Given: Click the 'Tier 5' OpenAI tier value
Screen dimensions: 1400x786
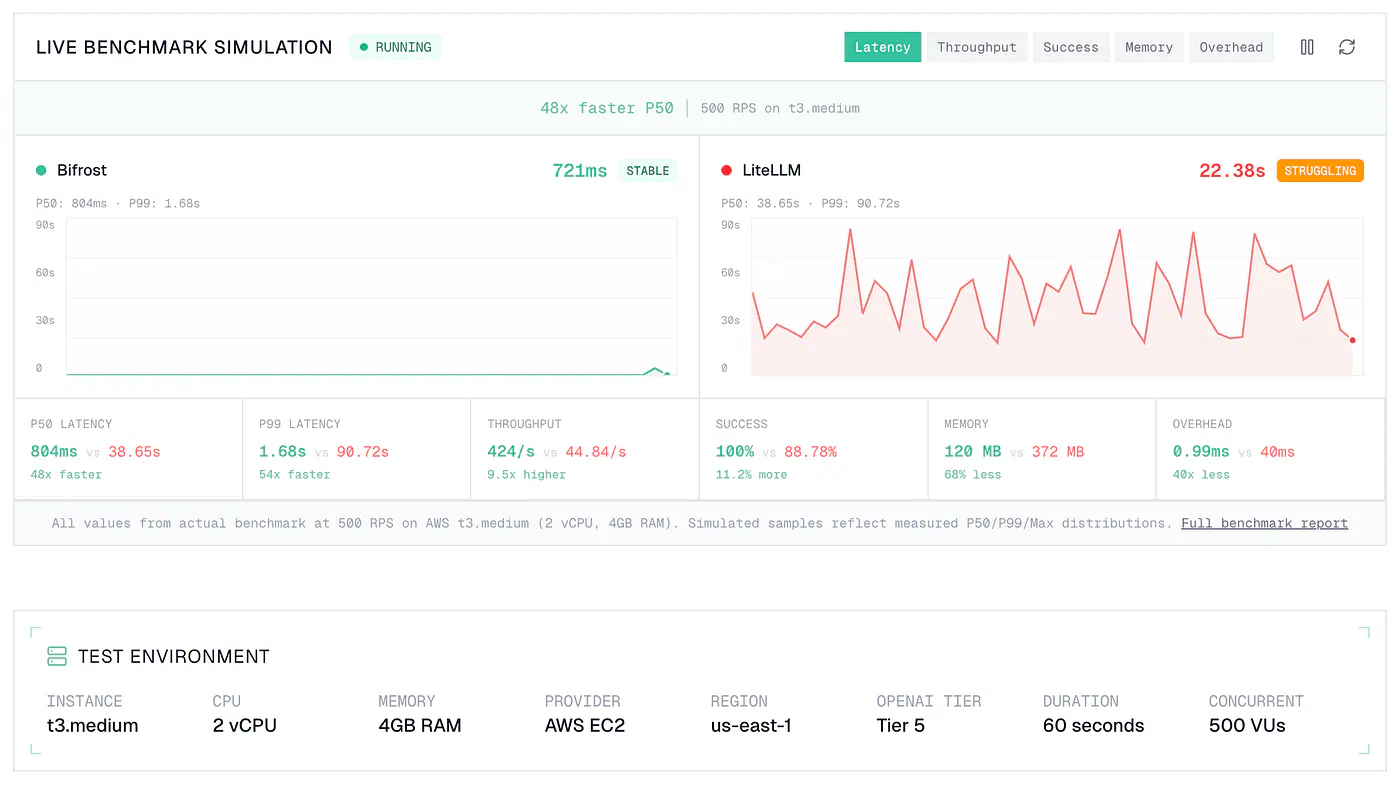Looking at the screenshot, I should pyautogui.click(x=901, y=726).
